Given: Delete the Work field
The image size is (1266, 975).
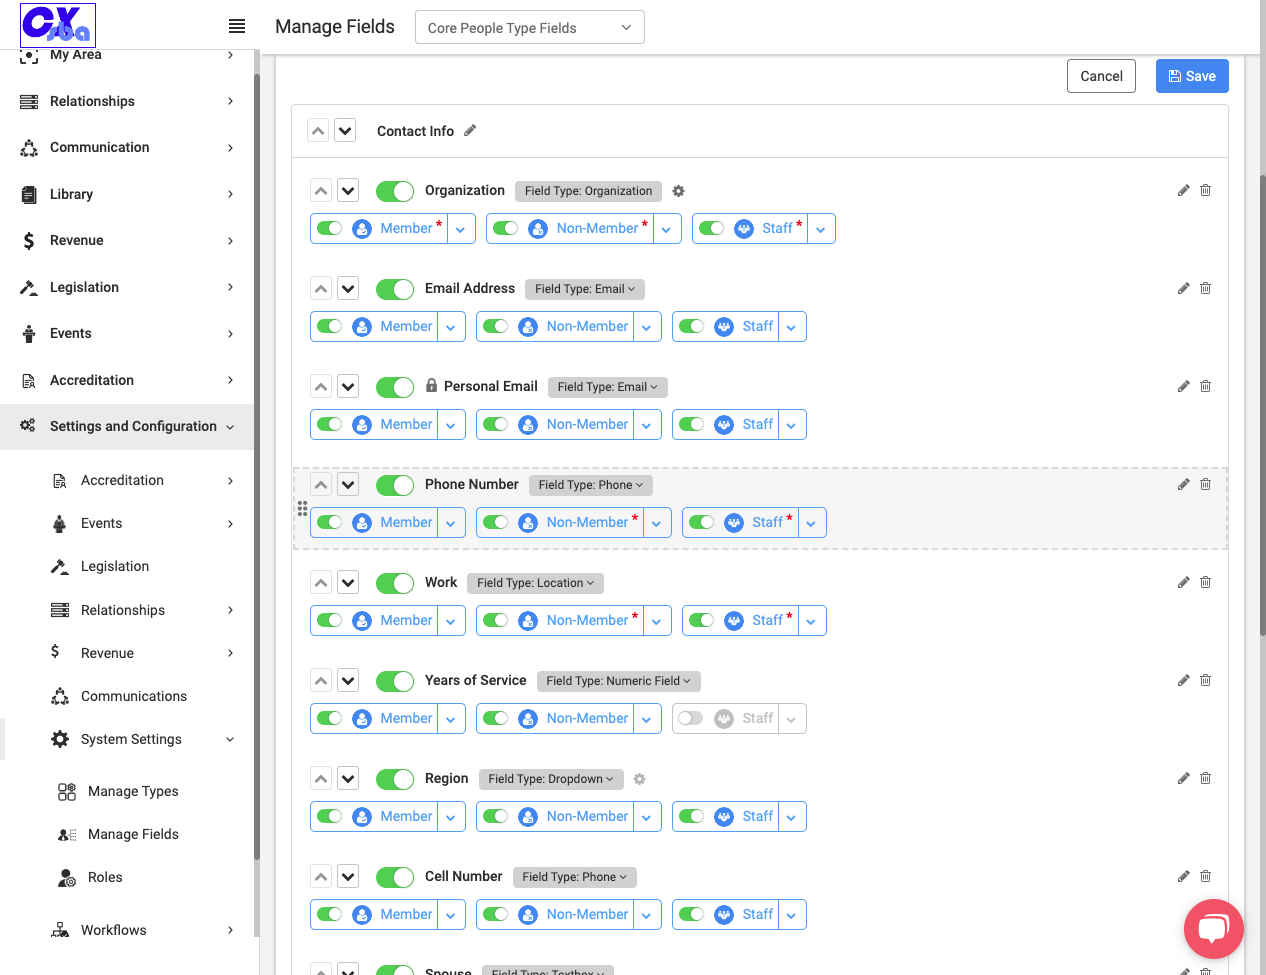Looking at the screenshot, I should point(1205,582).
